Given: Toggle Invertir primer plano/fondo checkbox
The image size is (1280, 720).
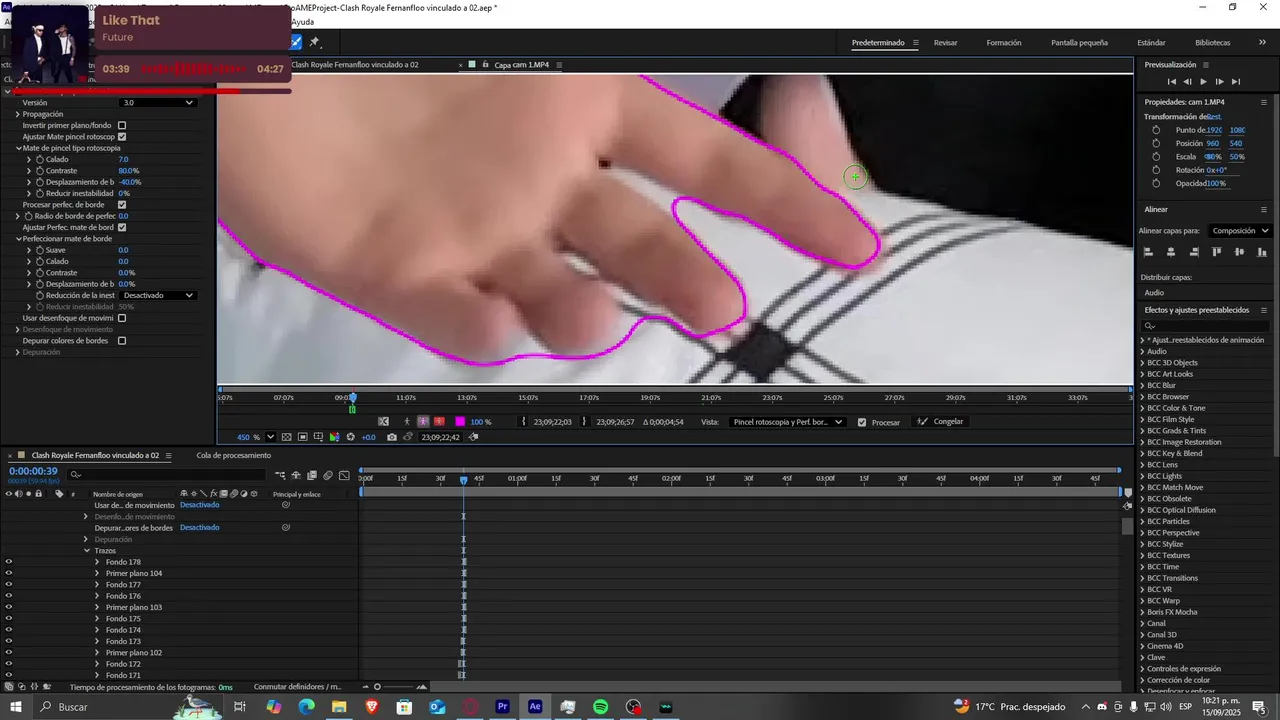Looking at the screenshot, I should pyautogui.click(x=122, y=125).
